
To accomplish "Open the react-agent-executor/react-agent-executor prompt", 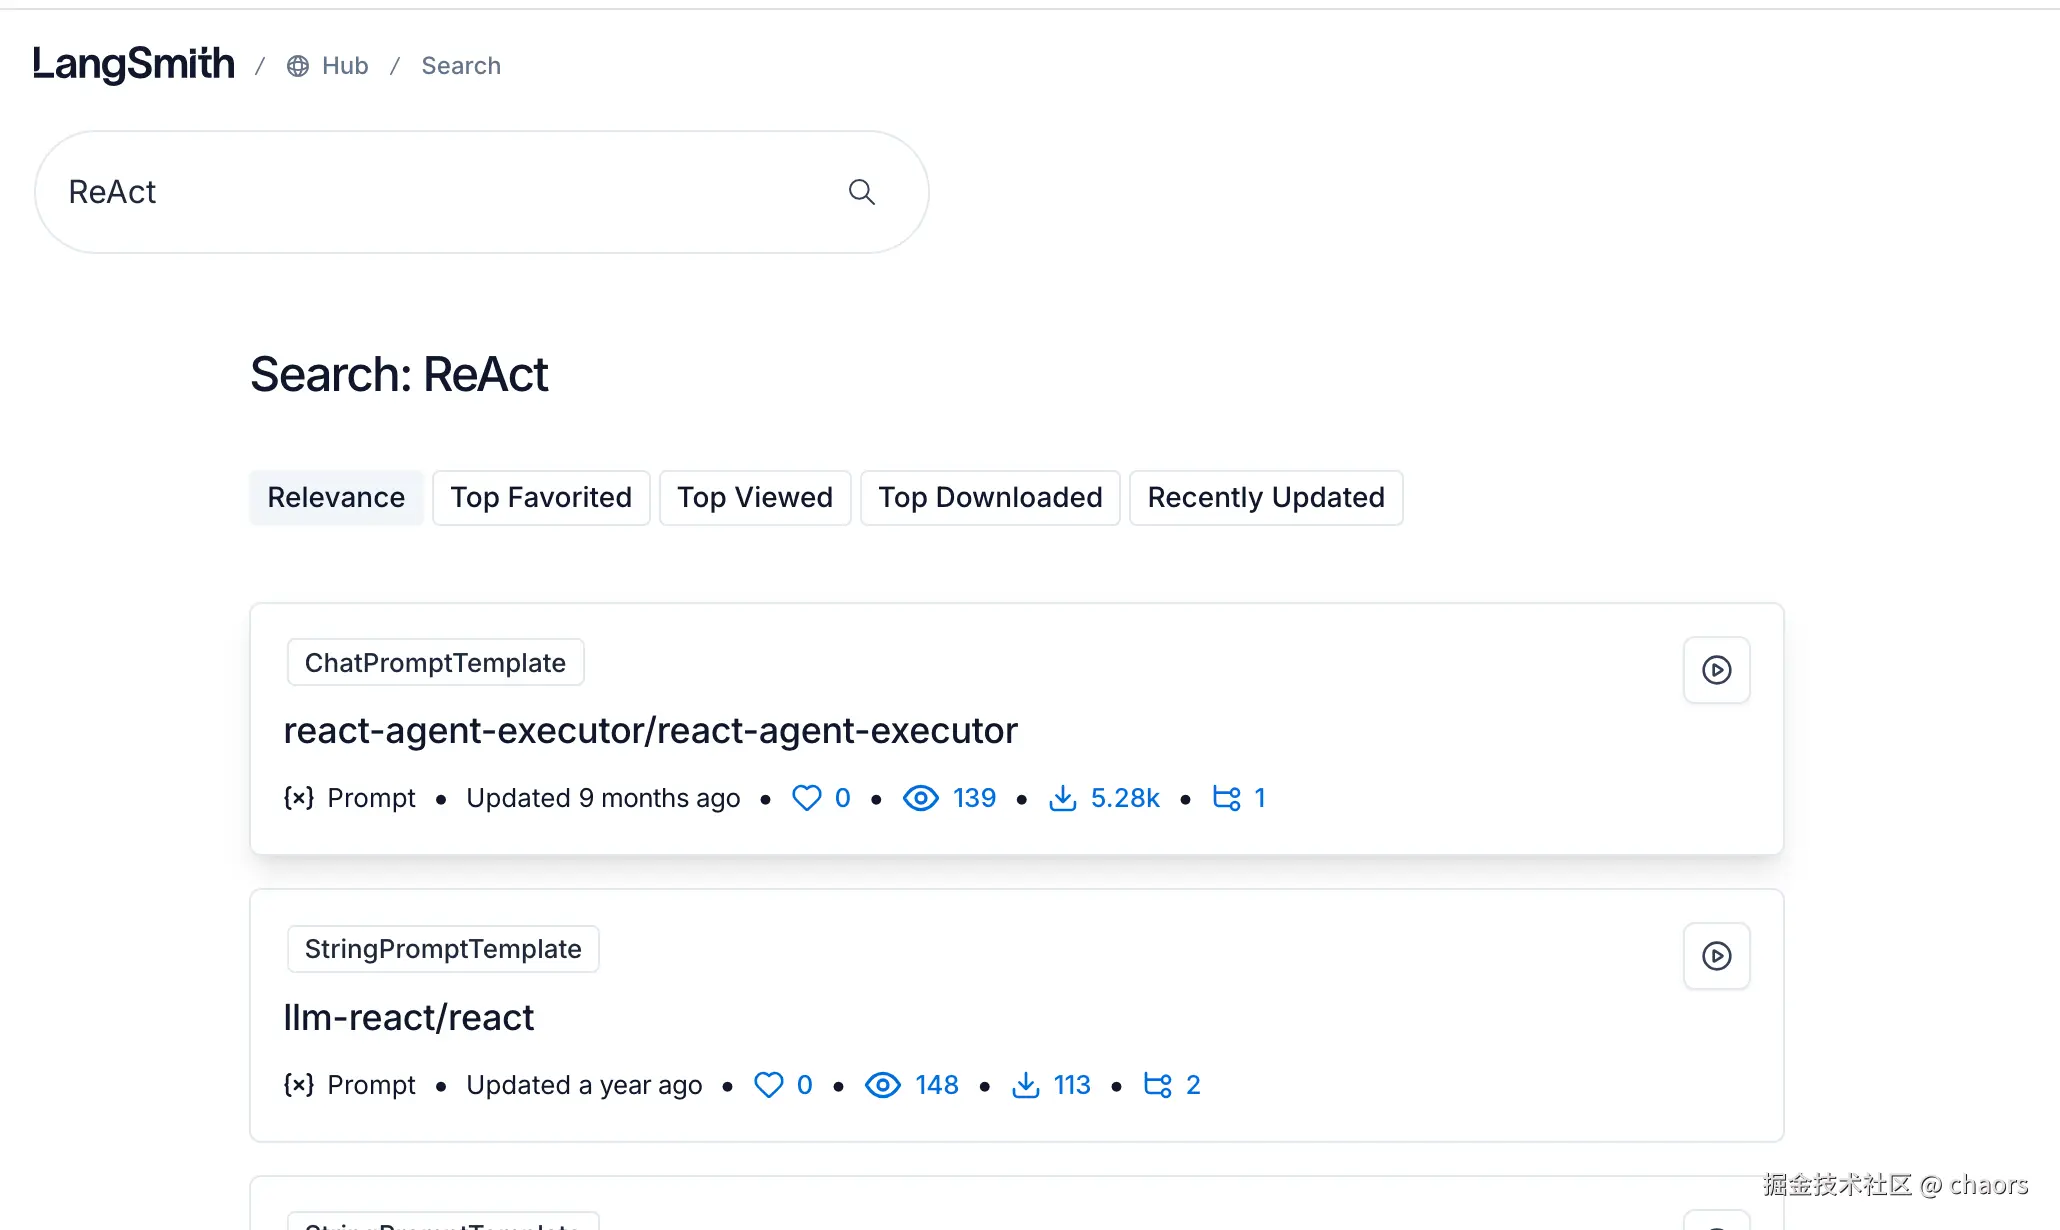I will 650,731.
